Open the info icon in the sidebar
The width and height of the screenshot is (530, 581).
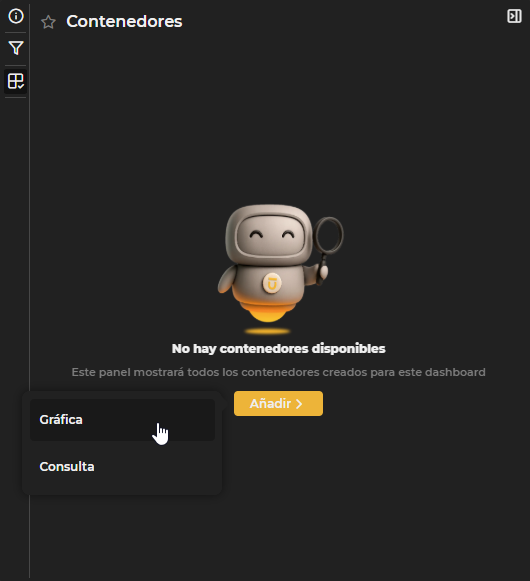point(16,16)
